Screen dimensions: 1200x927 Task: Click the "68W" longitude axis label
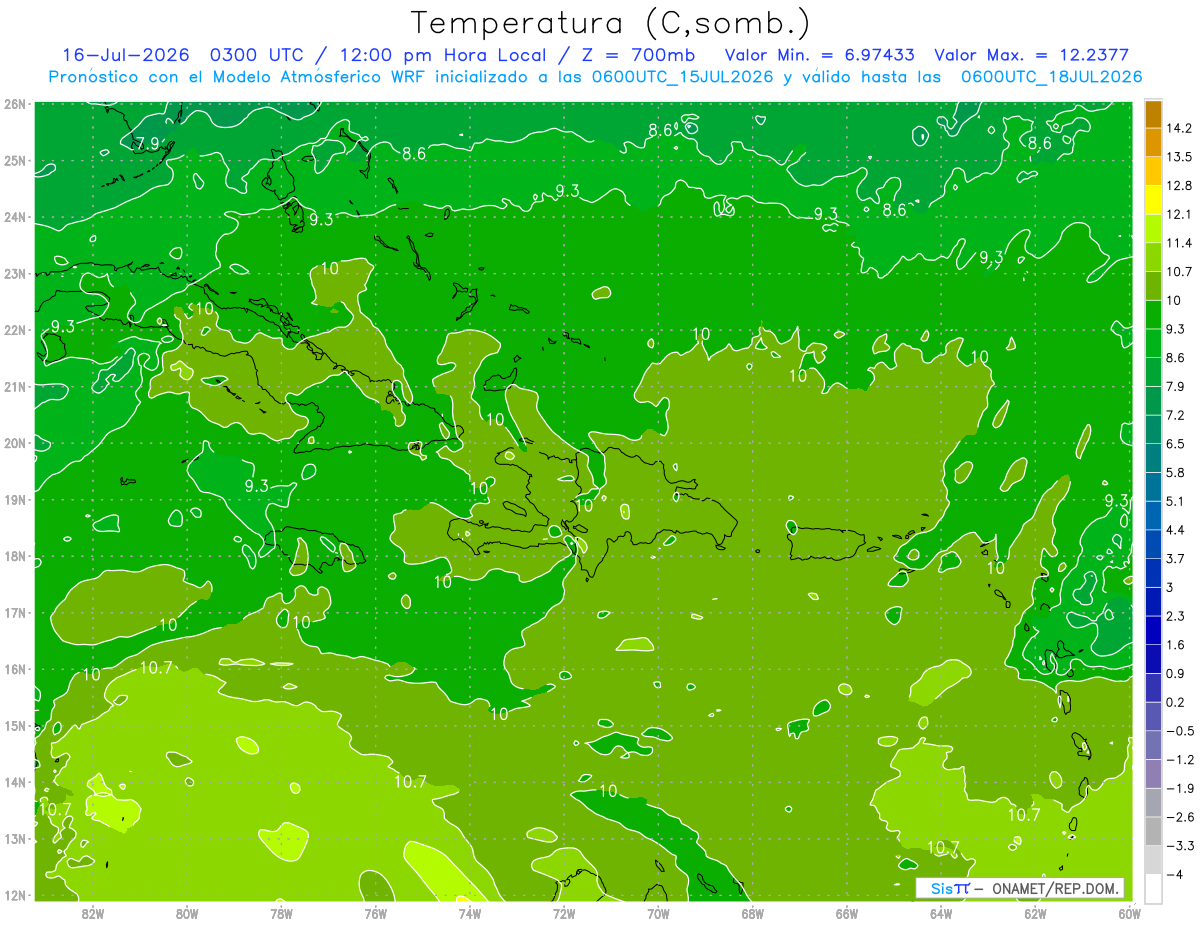coord(753,913)
